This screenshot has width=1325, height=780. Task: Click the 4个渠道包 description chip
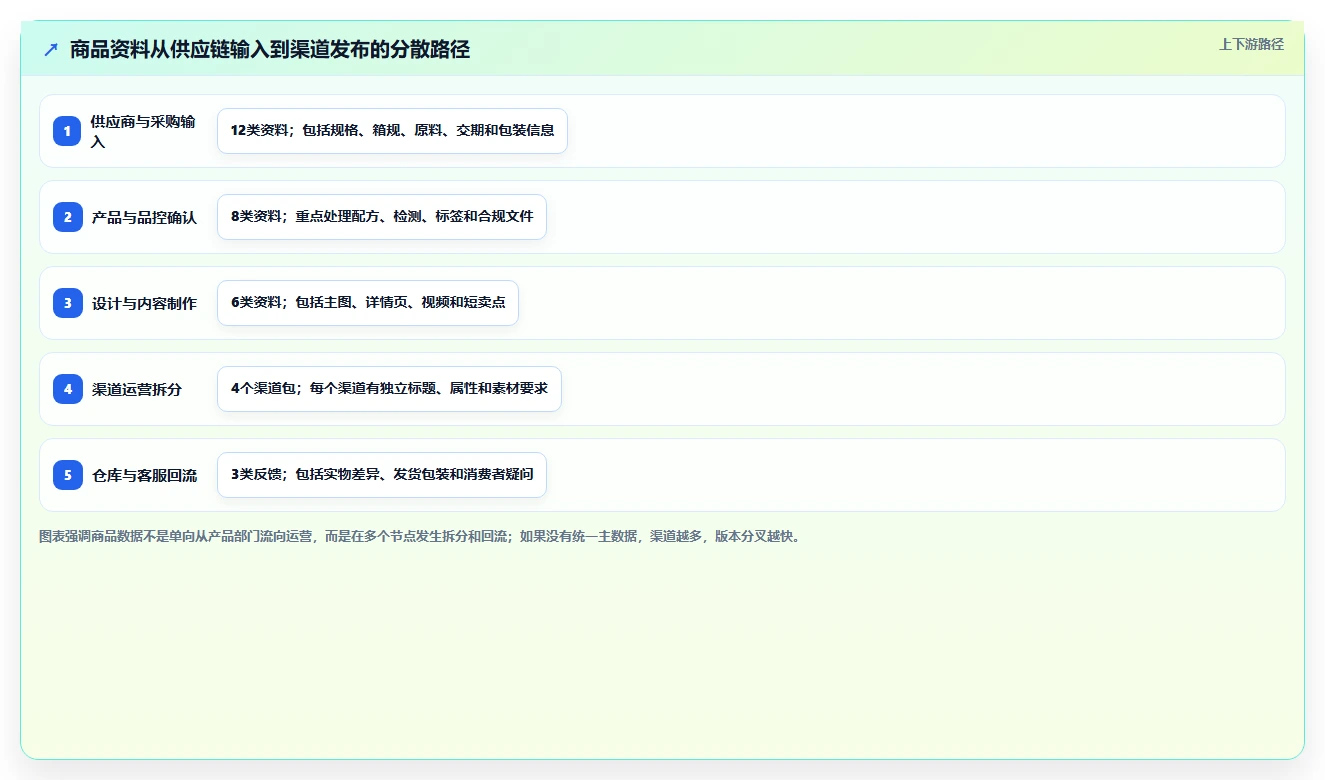[389, 389]
